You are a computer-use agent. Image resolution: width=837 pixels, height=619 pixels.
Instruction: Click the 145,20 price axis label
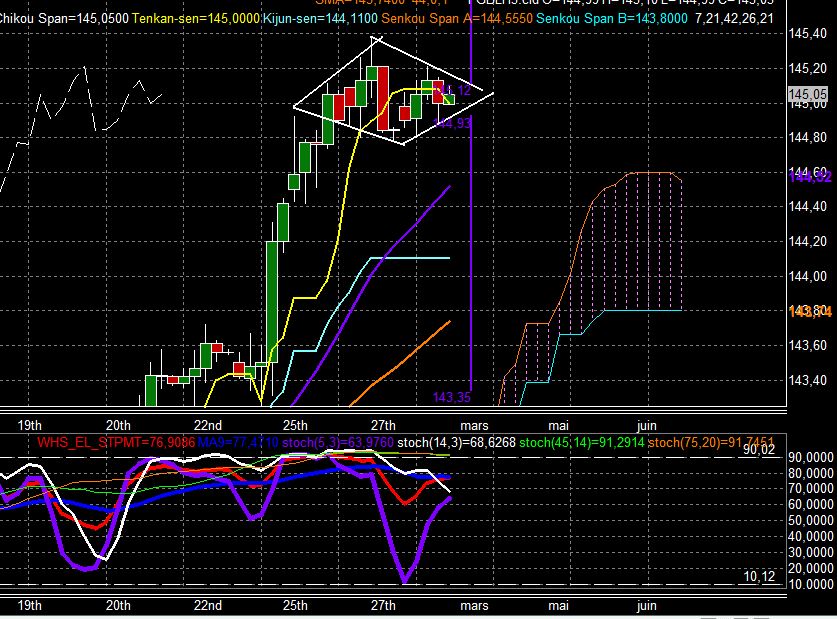tap(808, 68)
